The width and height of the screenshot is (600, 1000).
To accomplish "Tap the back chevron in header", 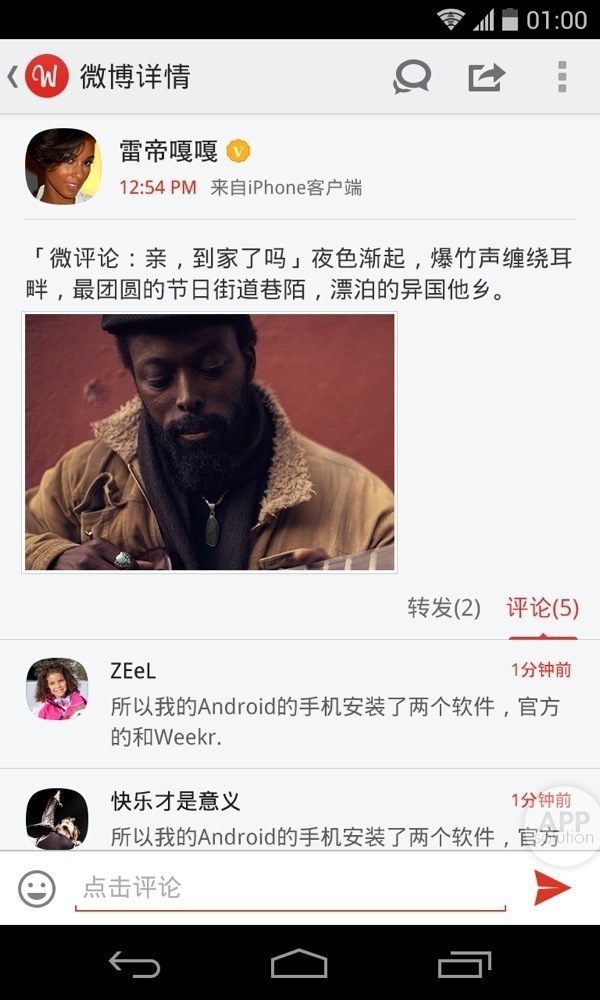I will pos(13,77).
